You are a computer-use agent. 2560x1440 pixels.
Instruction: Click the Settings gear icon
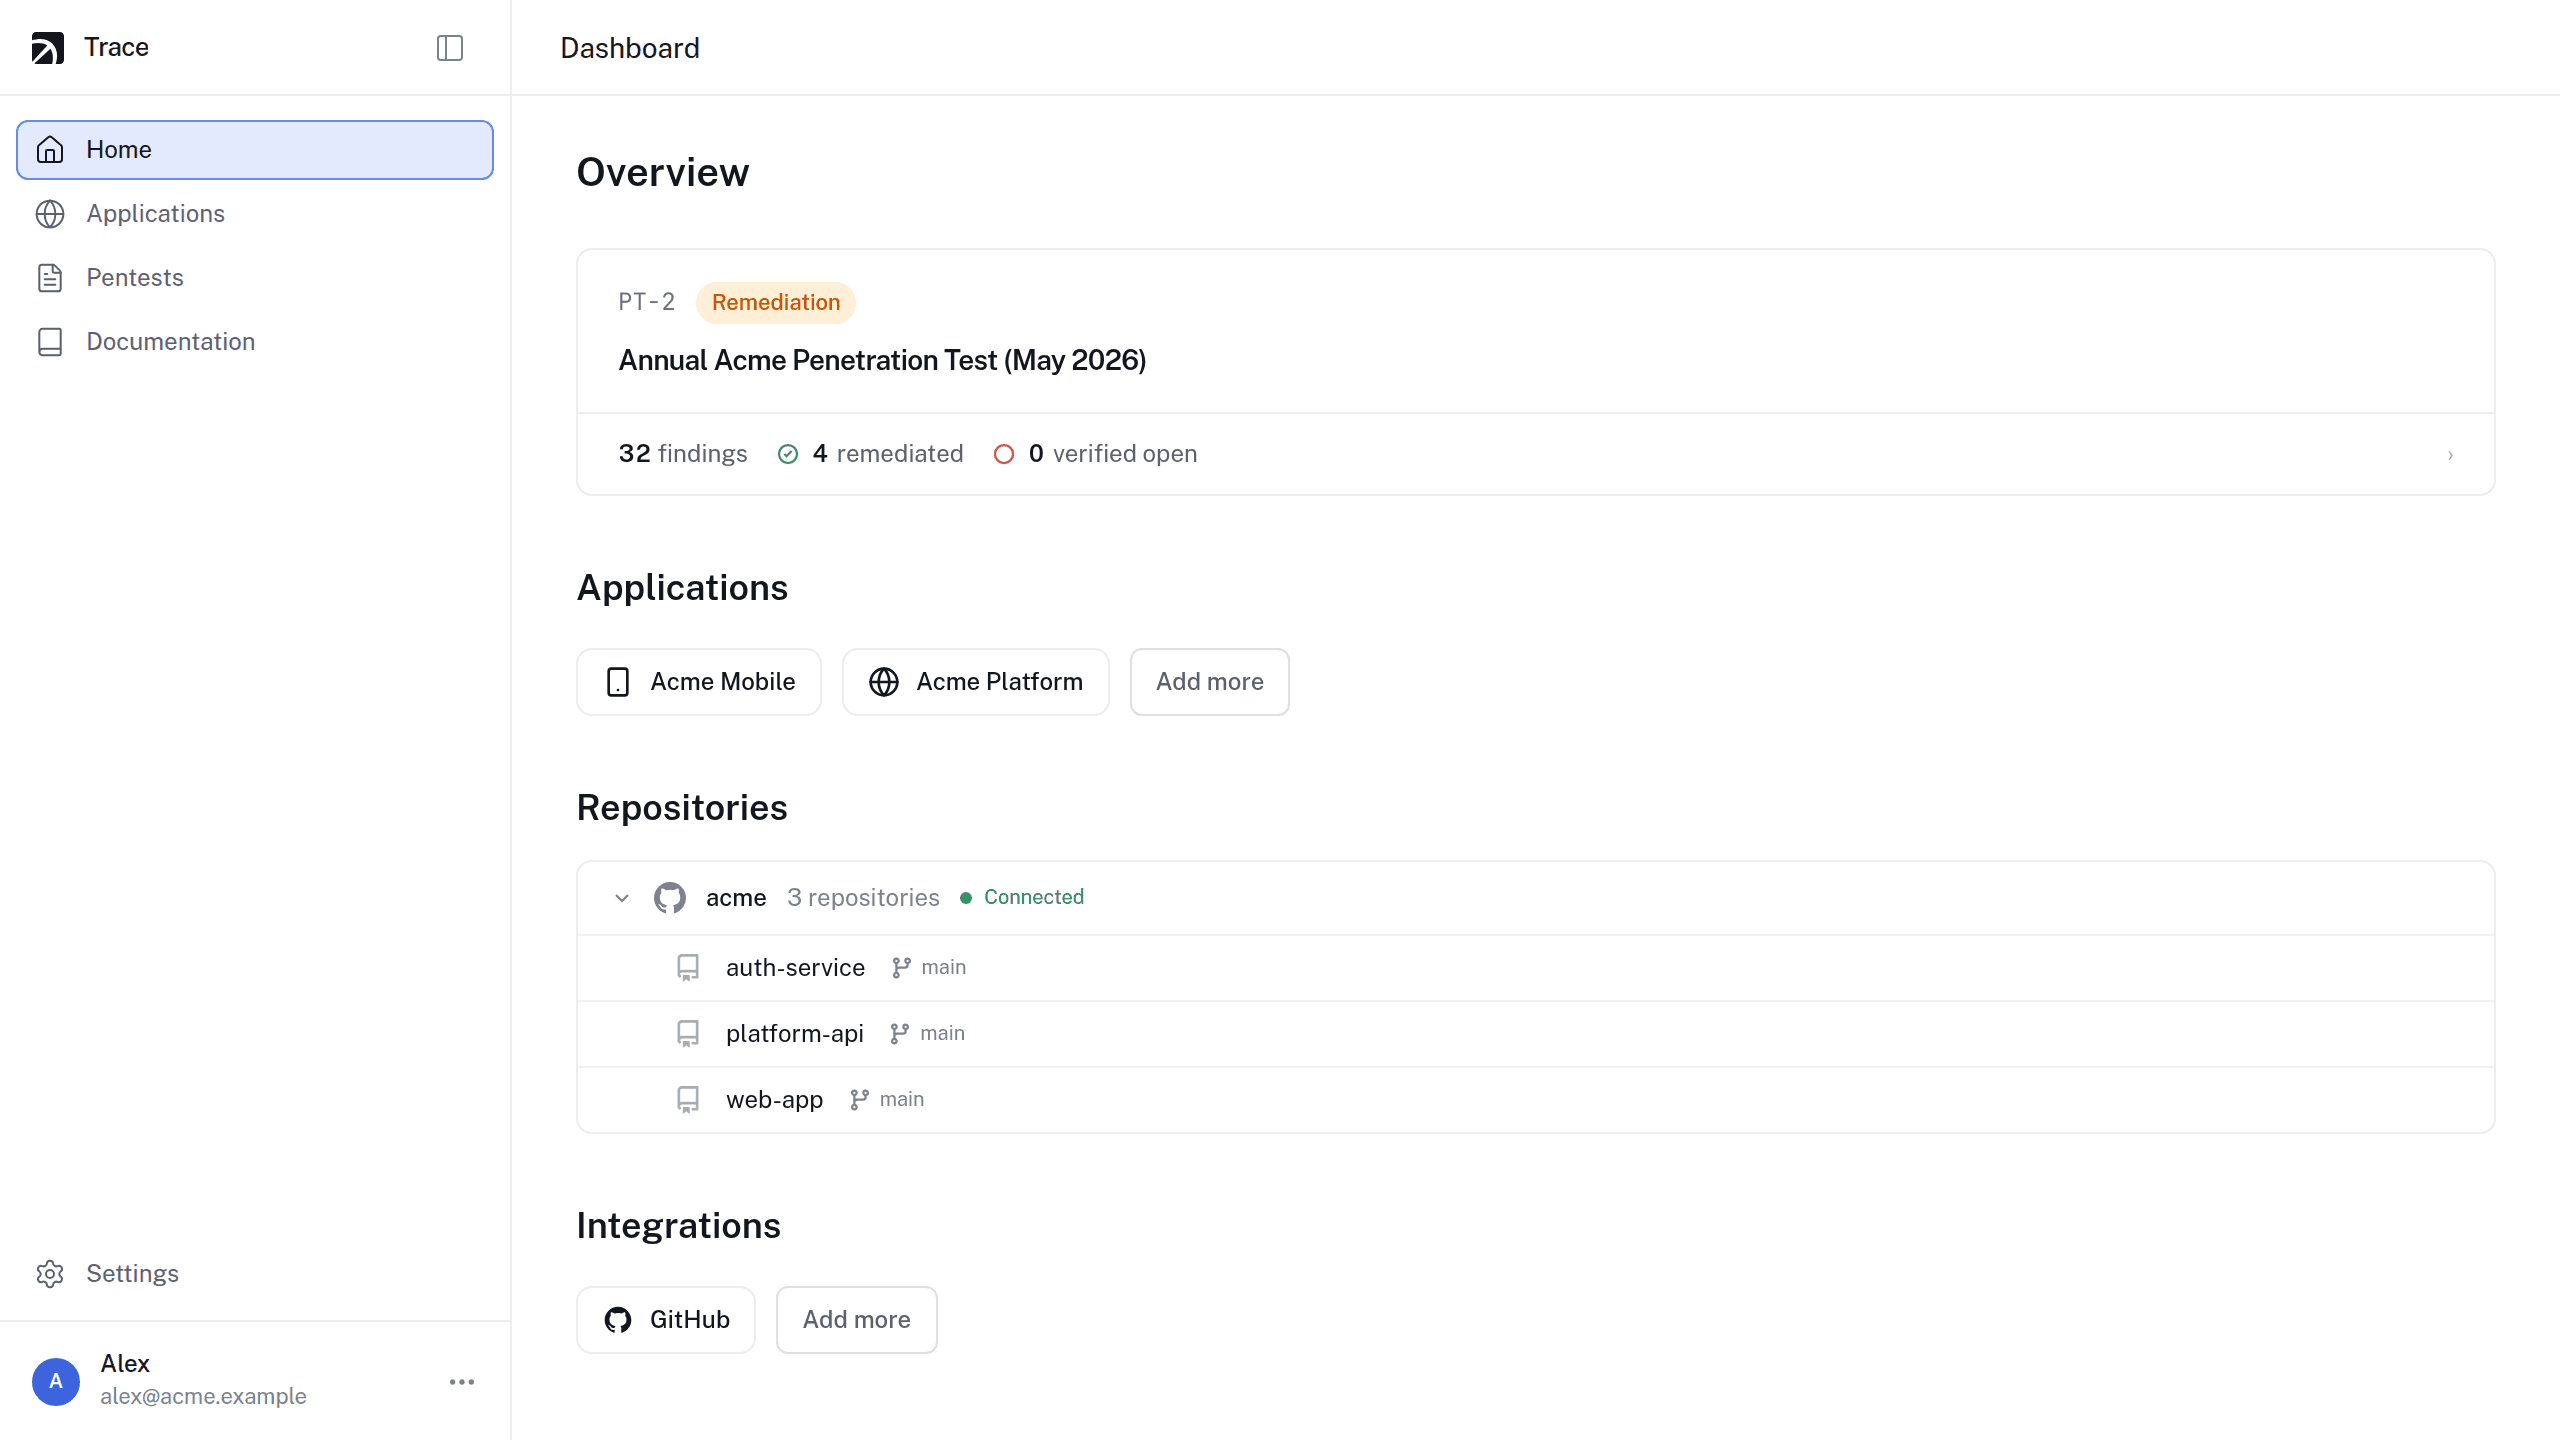tap(50, 1274)
